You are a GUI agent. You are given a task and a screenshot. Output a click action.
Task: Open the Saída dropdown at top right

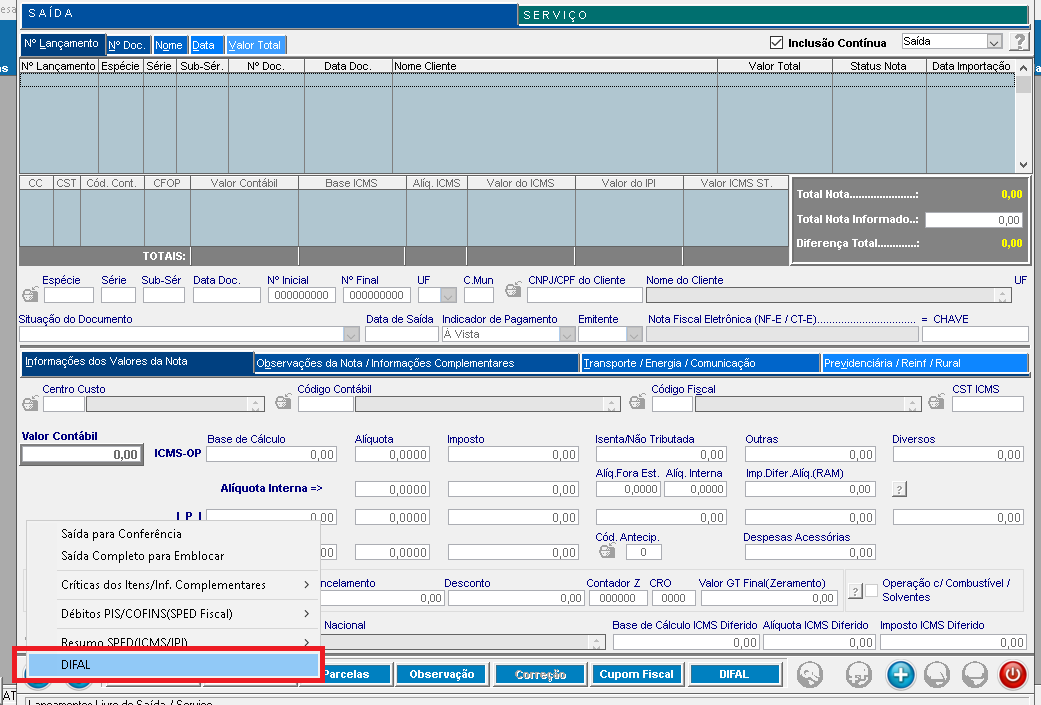tap(994, 42)
